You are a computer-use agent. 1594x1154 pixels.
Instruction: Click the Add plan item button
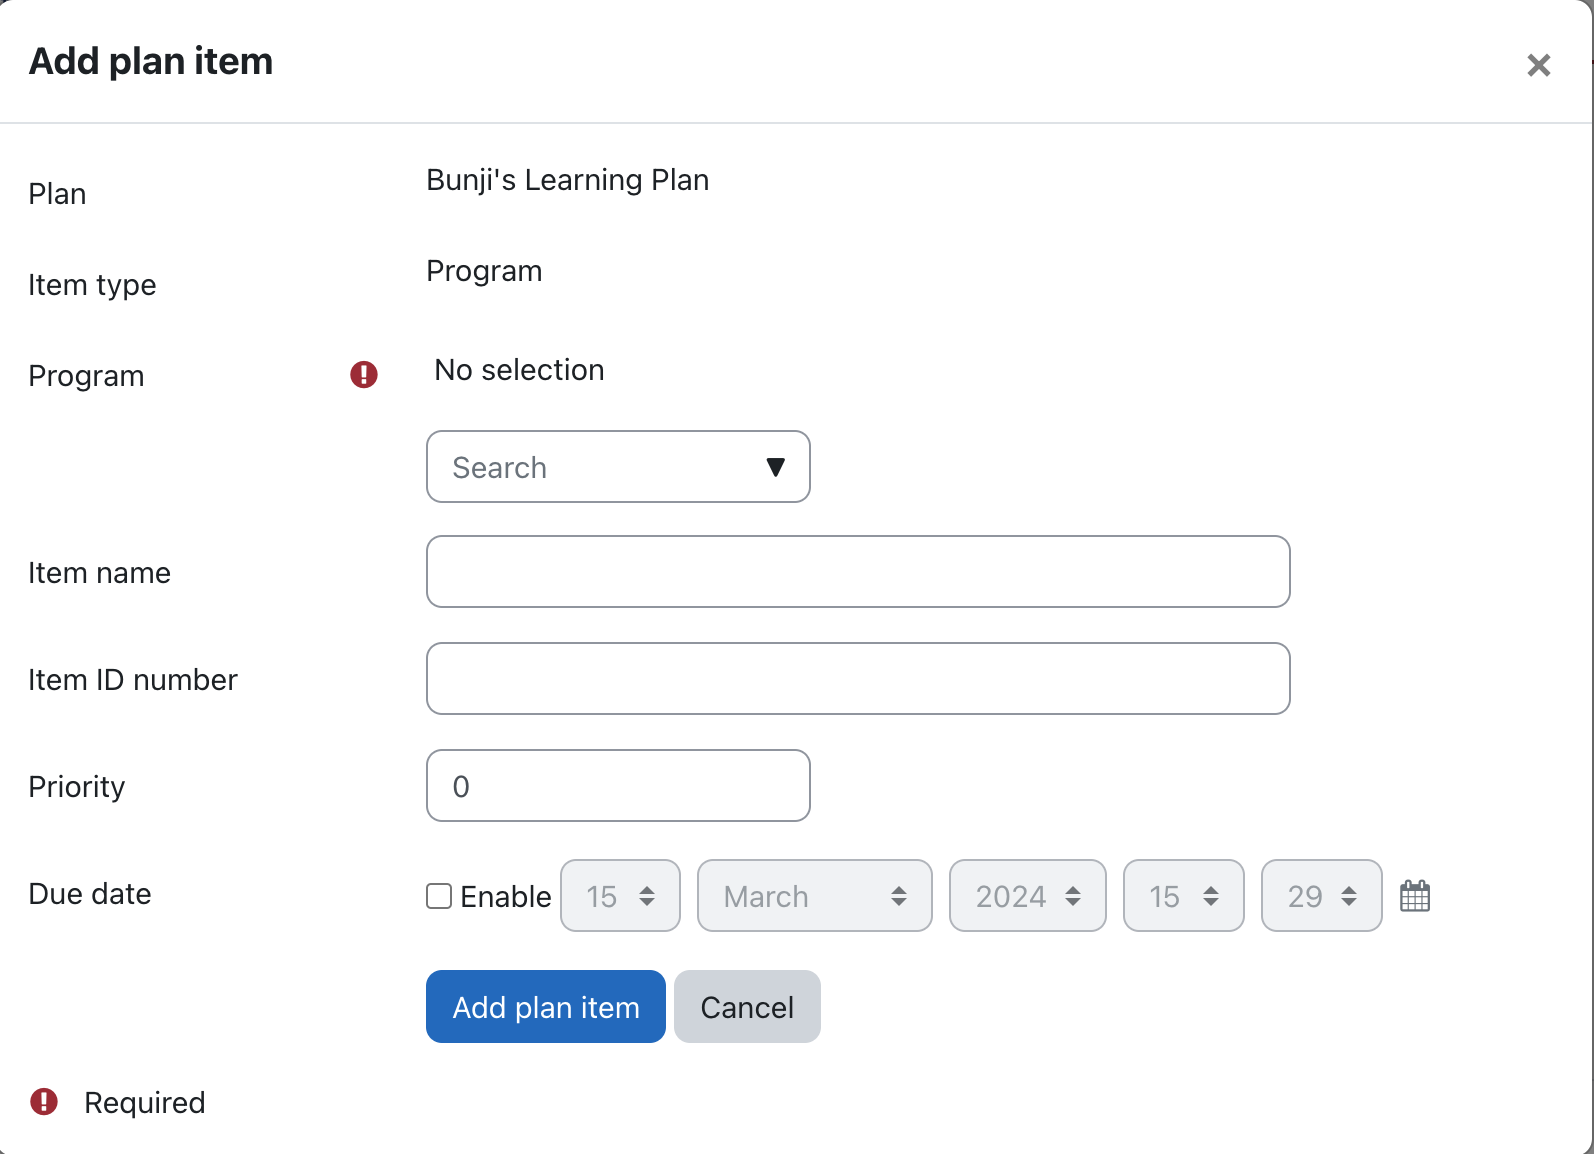pyautogui.click(x=545, y=1007)
